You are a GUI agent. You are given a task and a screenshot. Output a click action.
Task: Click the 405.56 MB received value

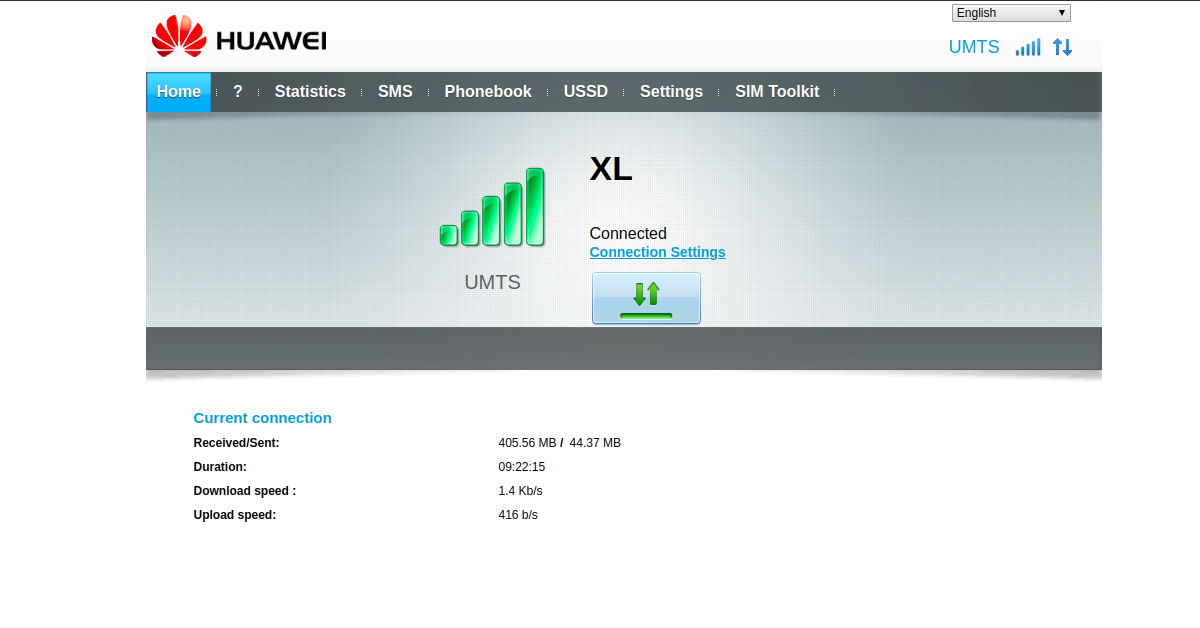tap(527, 443)
